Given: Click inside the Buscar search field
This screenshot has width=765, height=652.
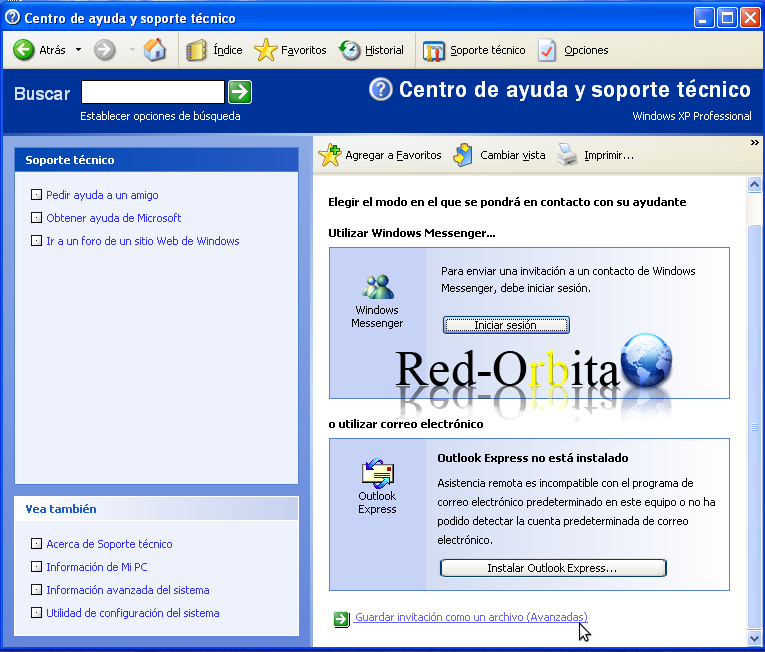Looking at the screenshot, I should click(153, 92).
